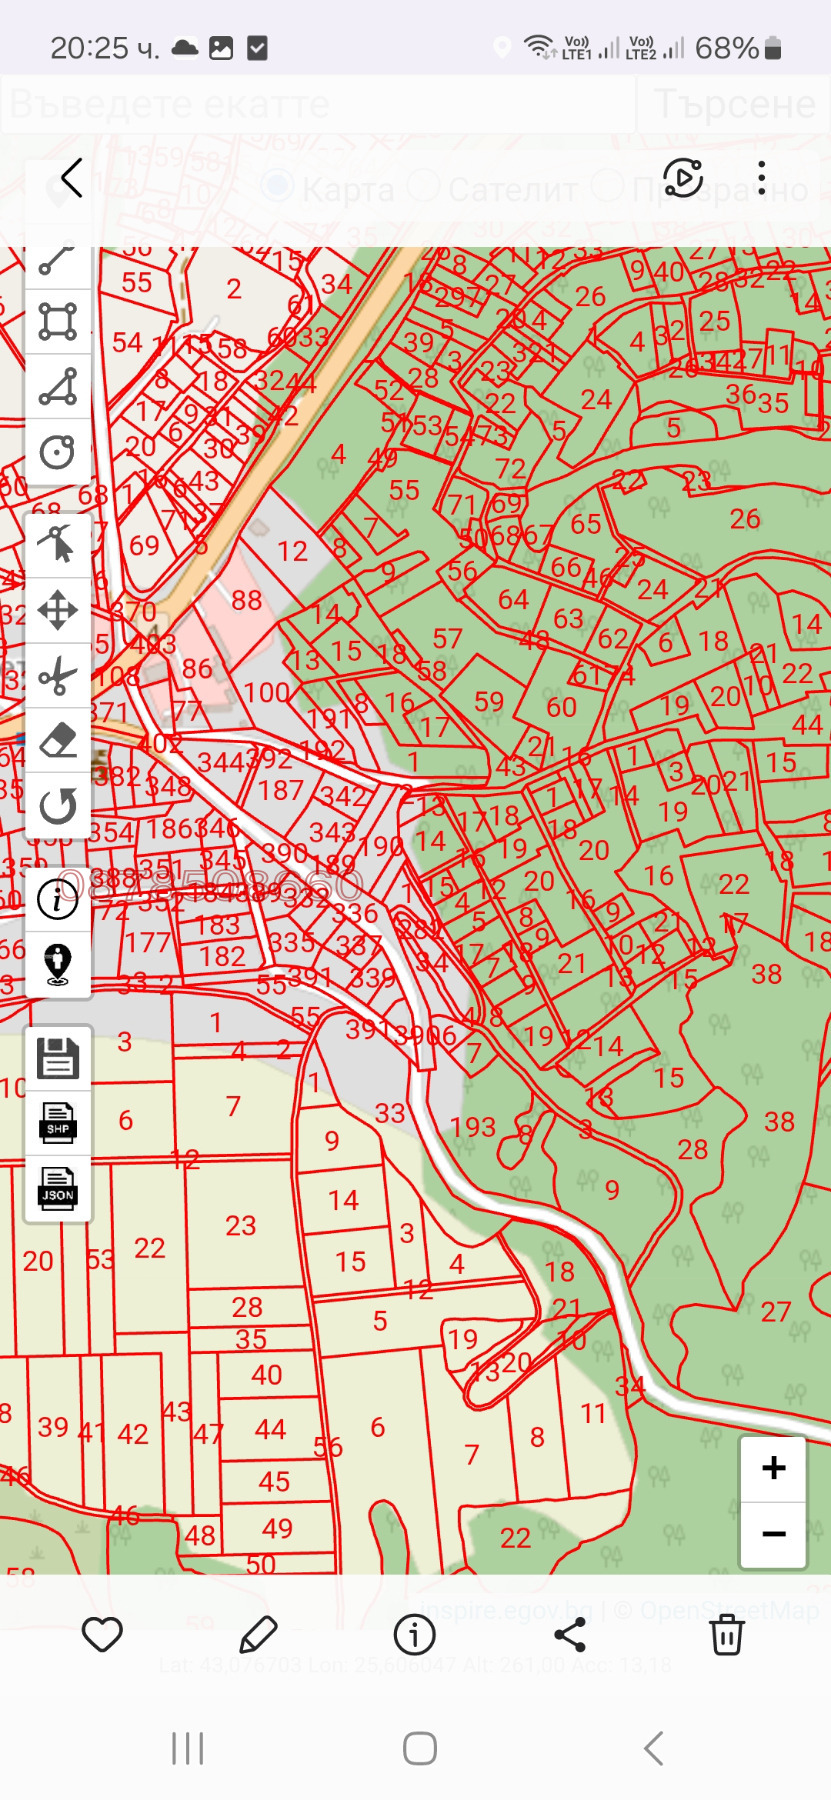This screenshot has width=831, height=1800.
Task: Go back with the top-left chevron
Action: (71, 179)
